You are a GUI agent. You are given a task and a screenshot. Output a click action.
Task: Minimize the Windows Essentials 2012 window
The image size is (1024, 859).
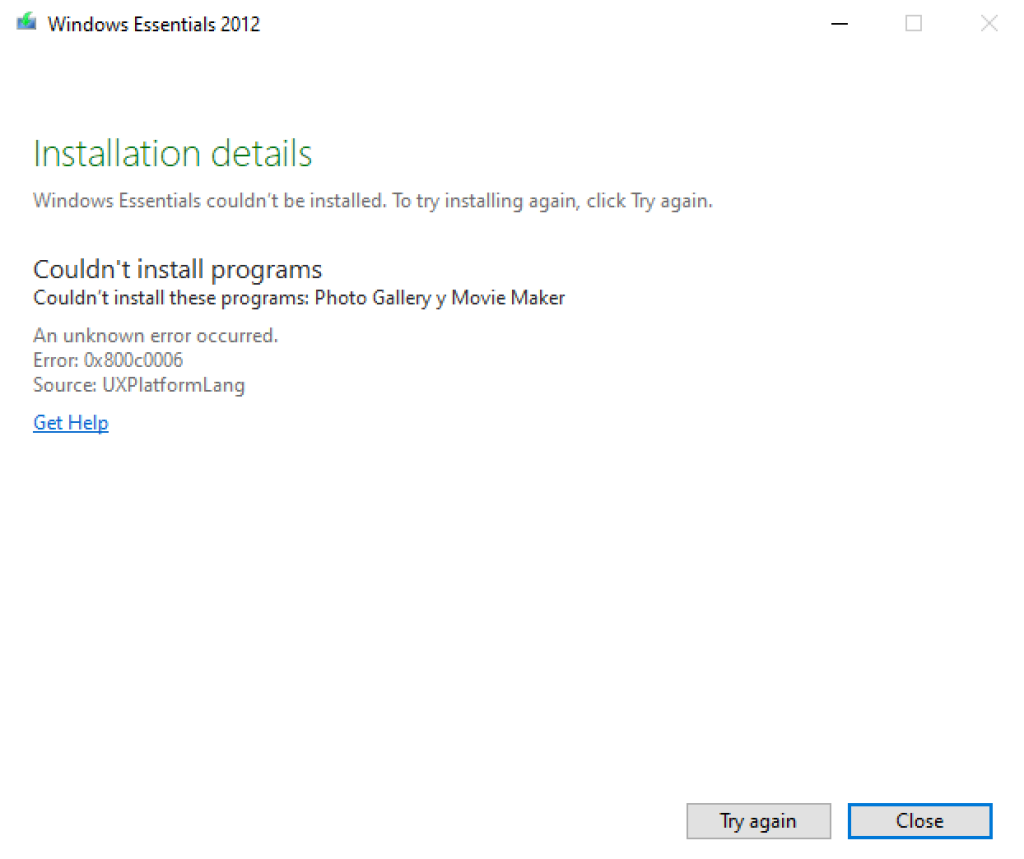pos(839,22)
